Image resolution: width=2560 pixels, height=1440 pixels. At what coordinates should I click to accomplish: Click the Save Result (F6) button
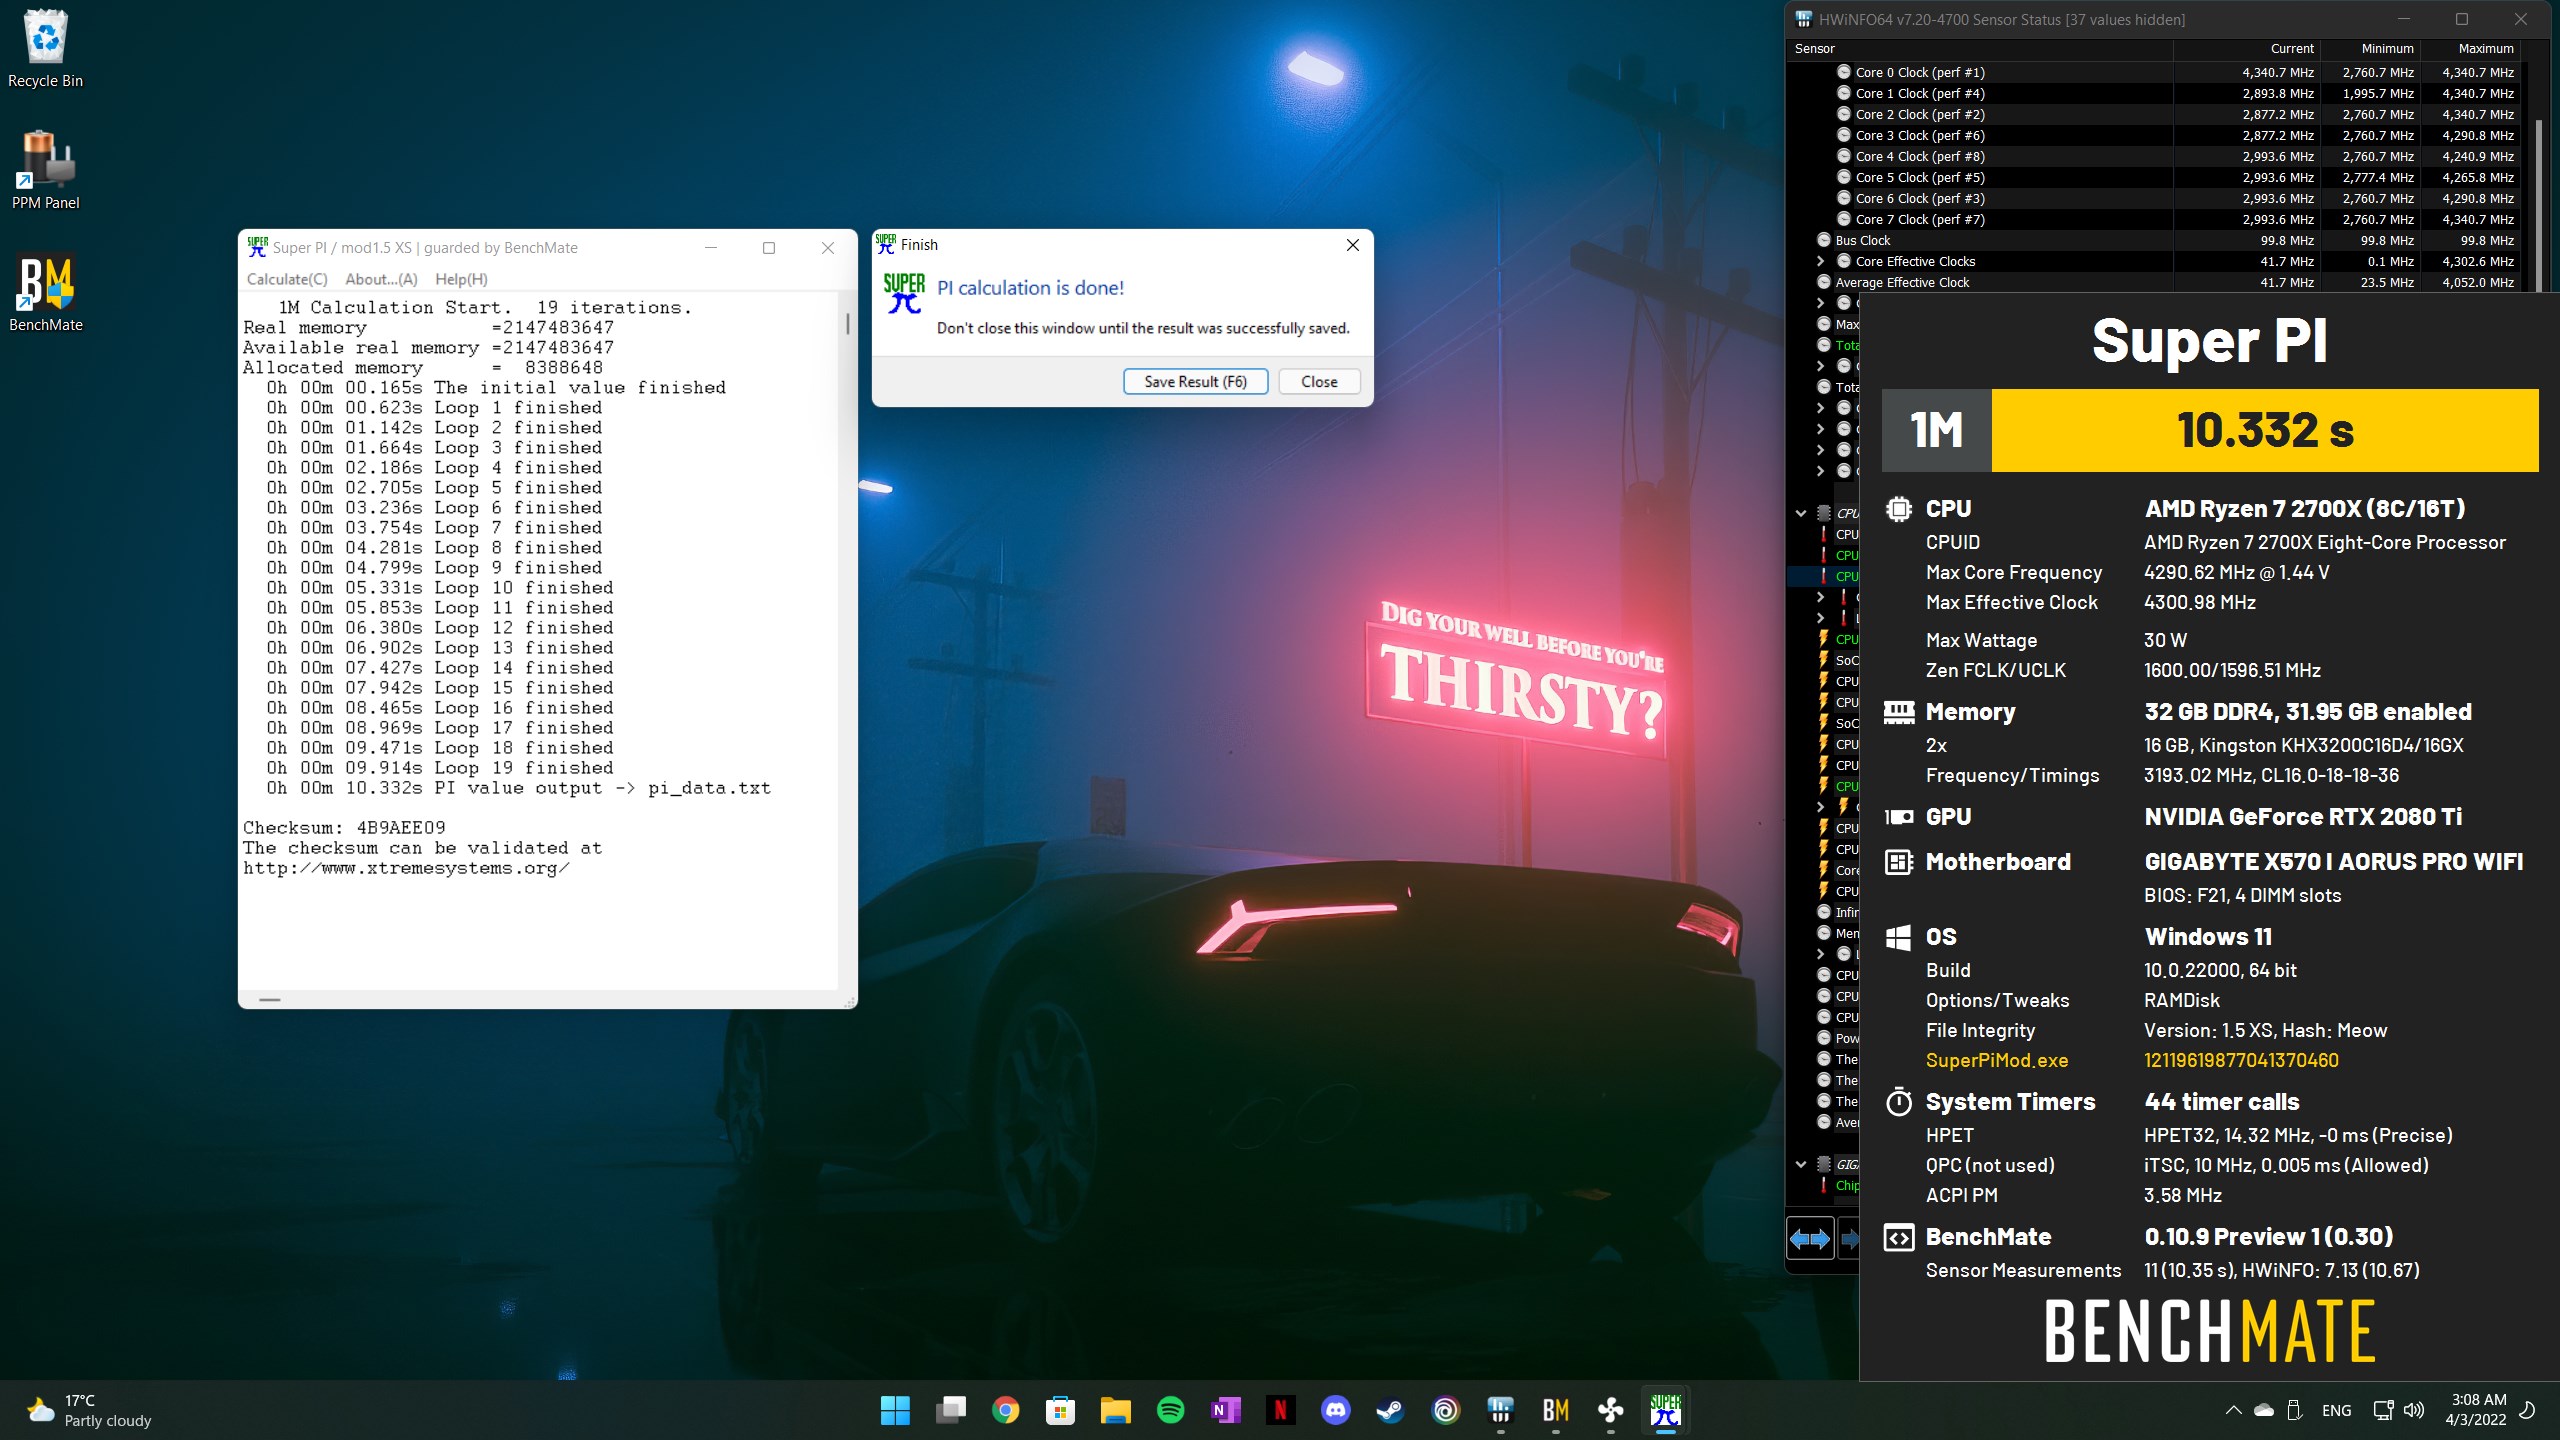[1195, 381]
